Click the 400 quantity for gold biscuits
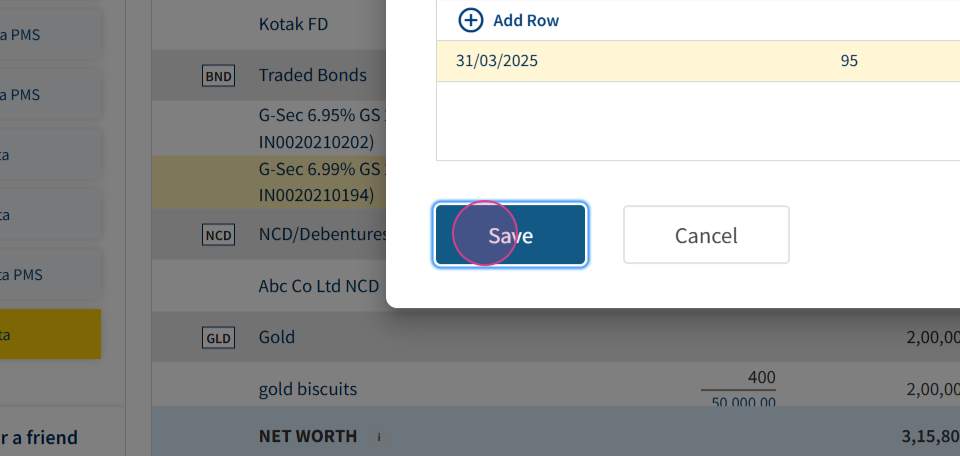960x456 pixels. [761, 377]
